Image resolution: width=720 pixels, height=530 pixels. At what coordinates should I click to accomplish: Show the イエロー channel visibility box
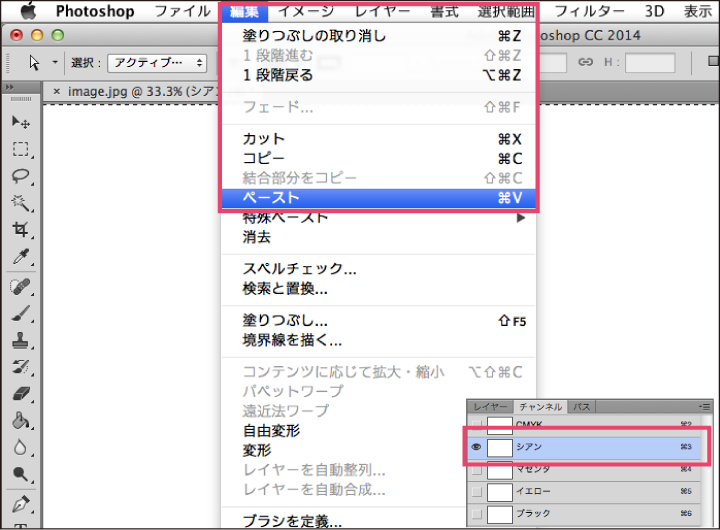(x=477, y=491)
